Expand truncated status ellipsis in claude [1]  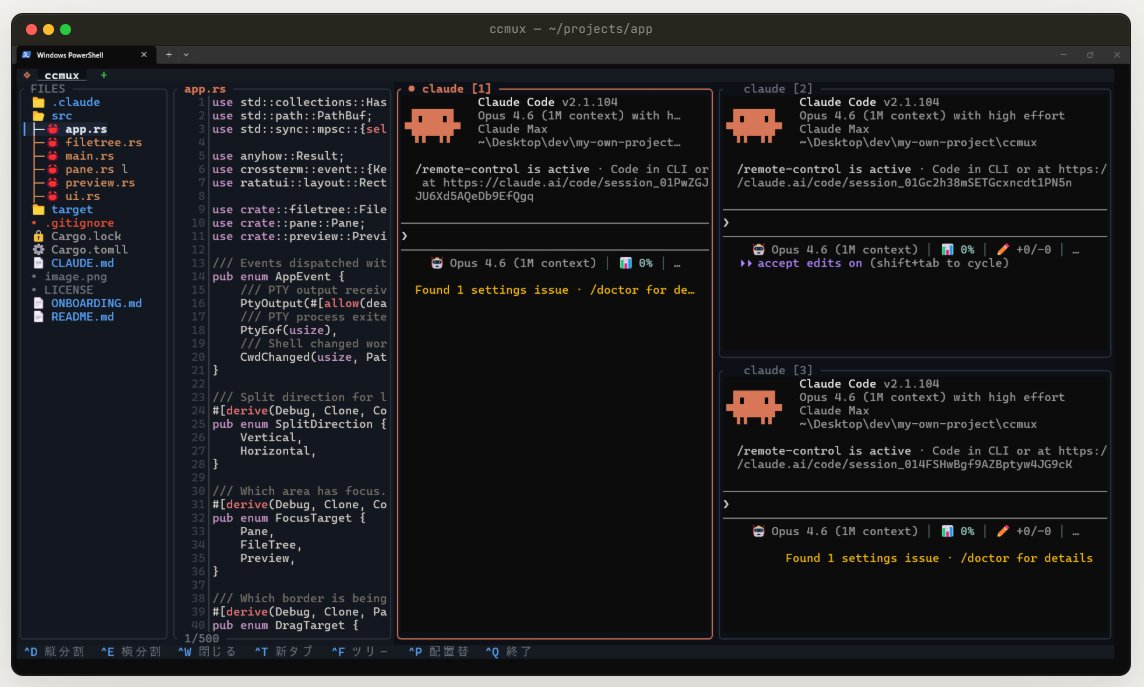pyautogui.click(x=677, y=263)
